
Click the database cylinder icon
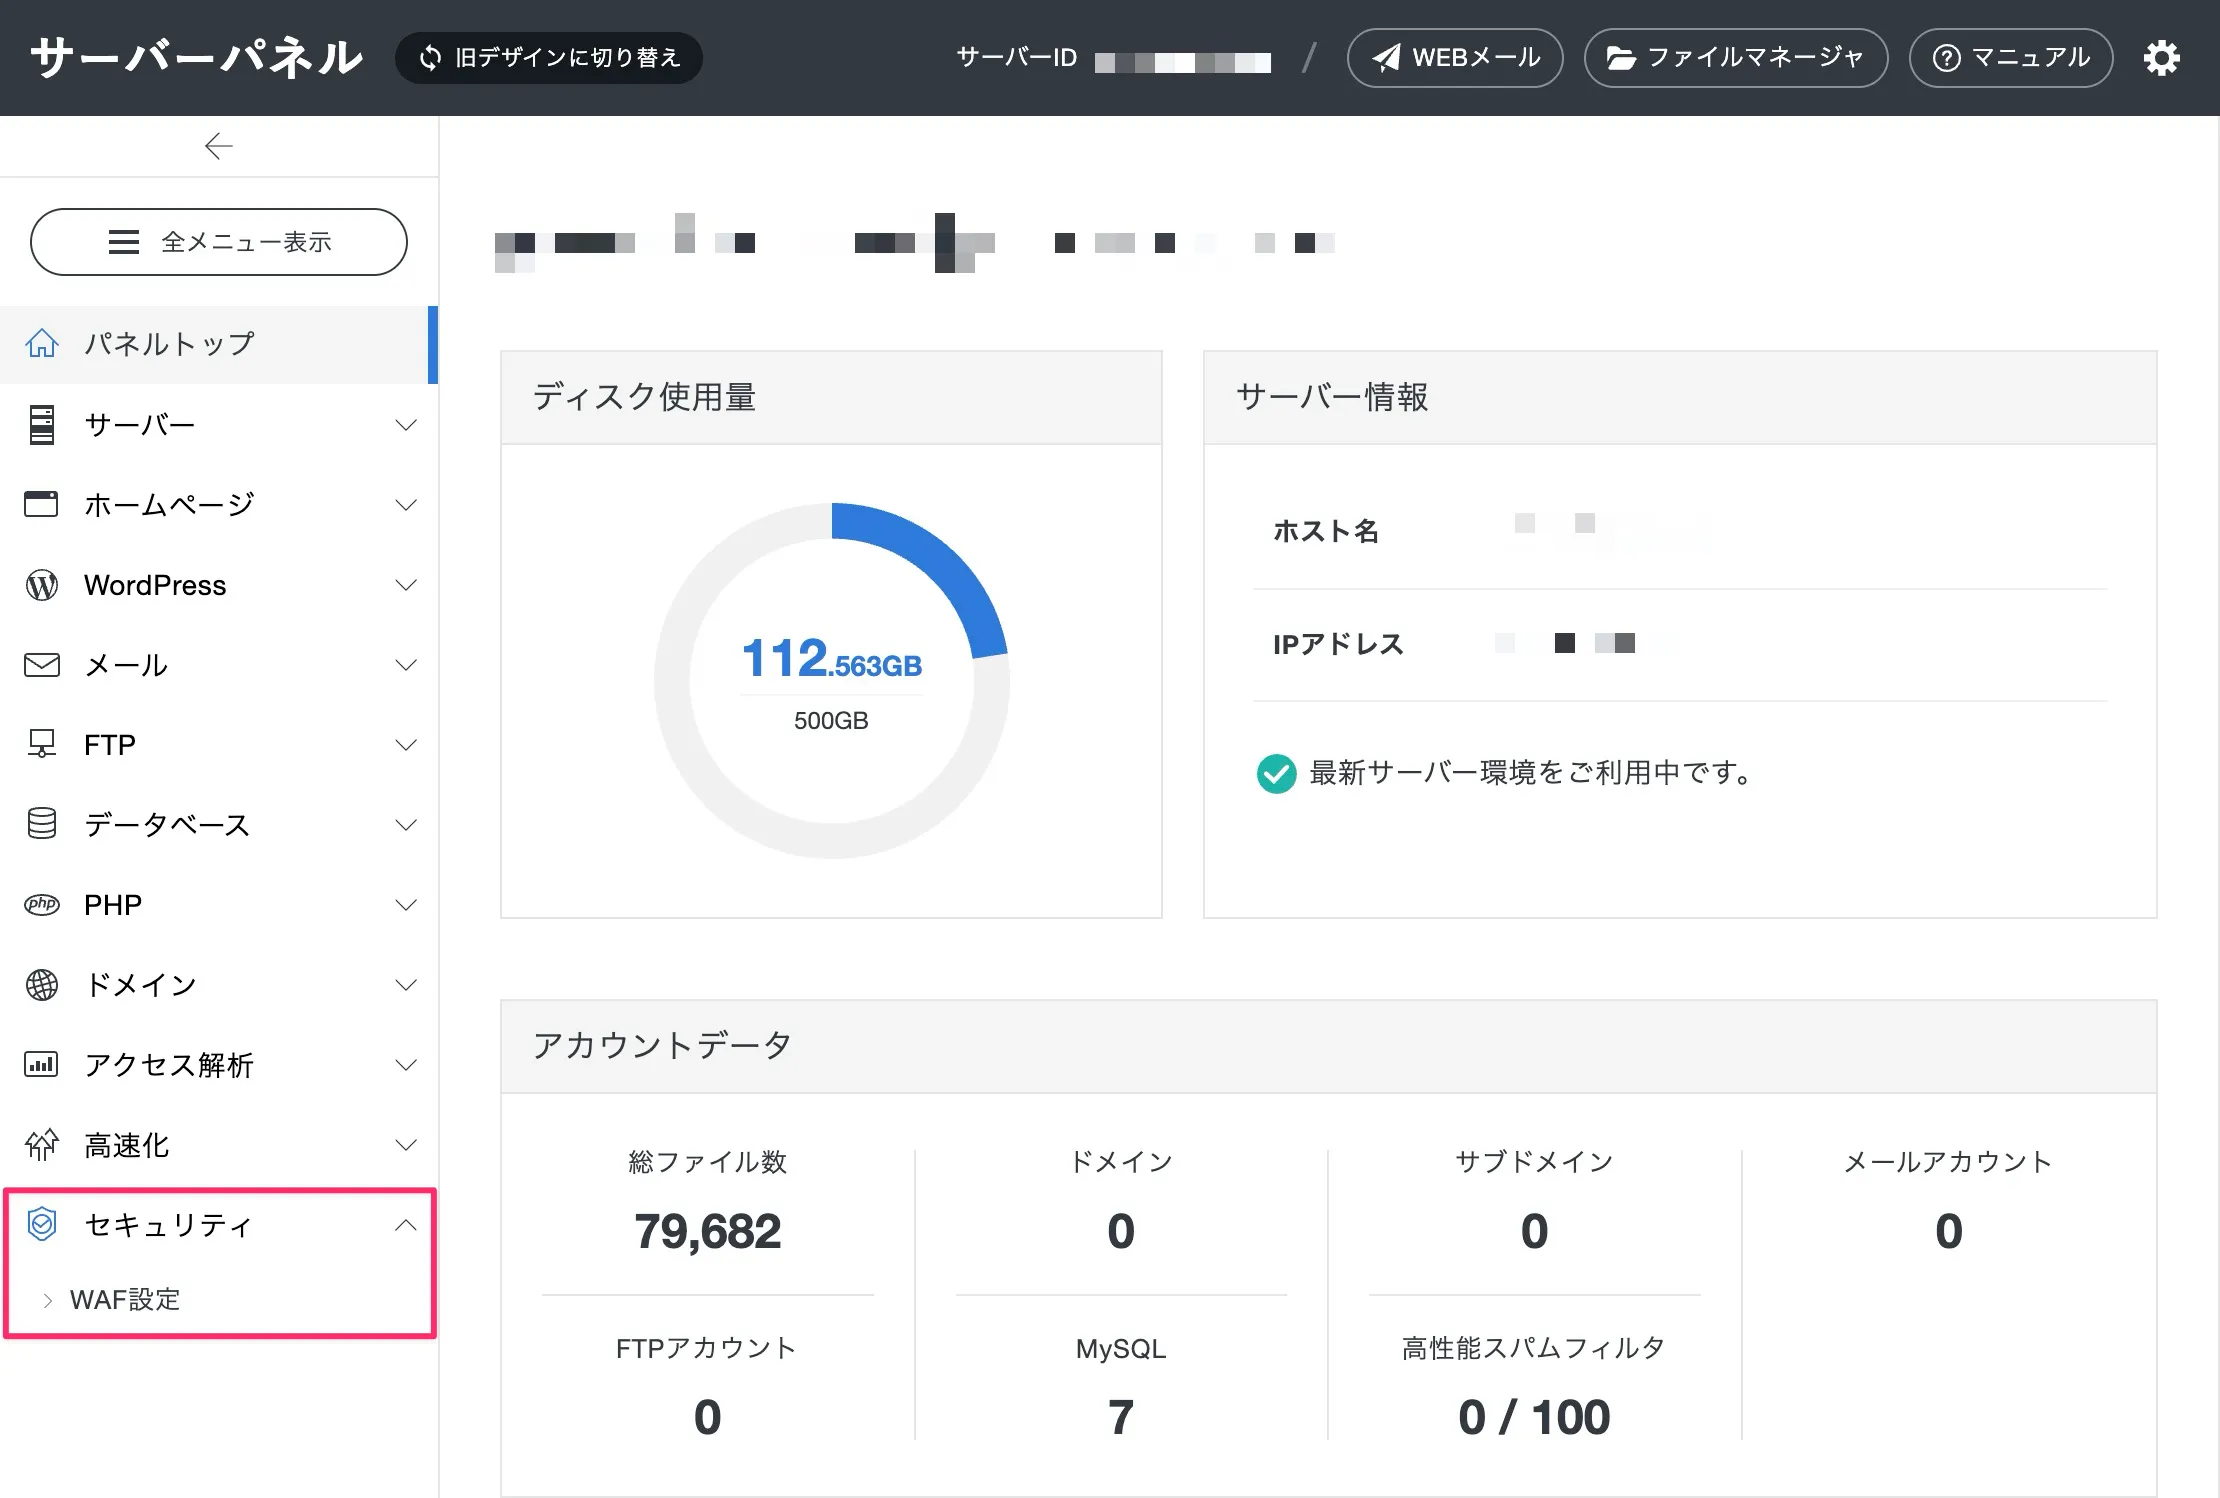point(42,824)
